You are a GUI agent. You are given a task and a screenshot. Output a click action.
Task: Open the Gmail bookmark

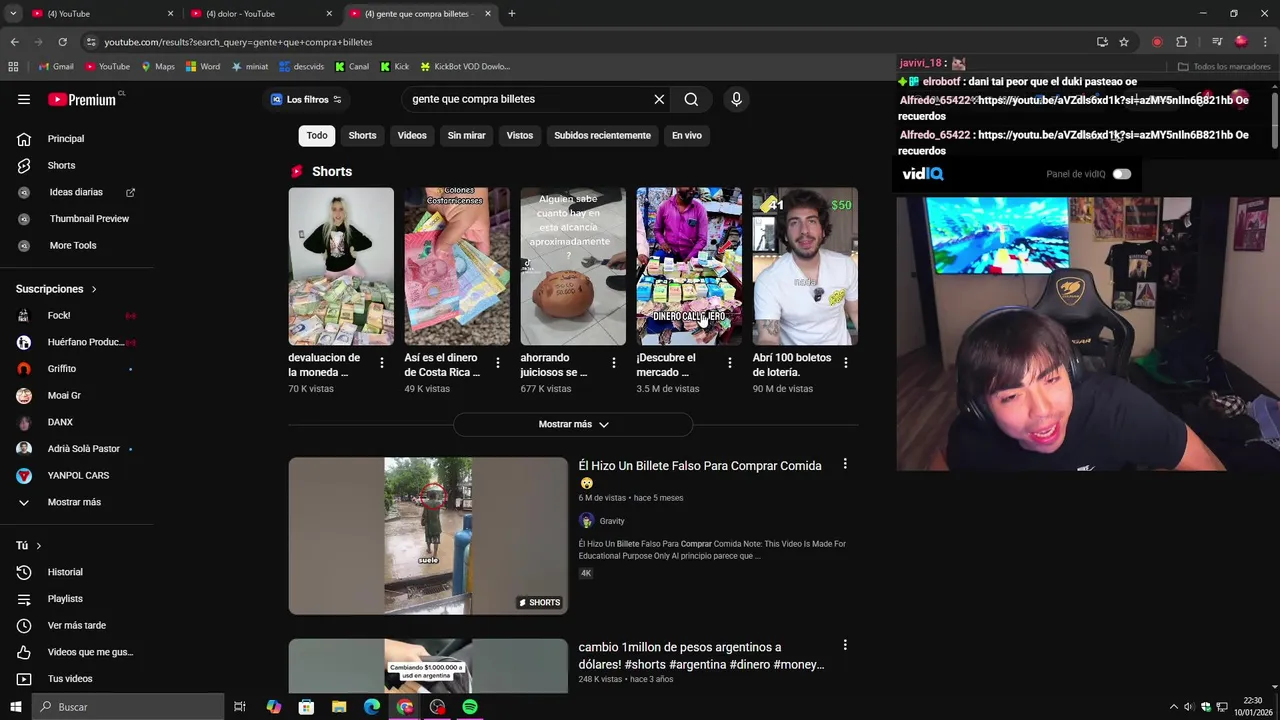click(55, 67)
